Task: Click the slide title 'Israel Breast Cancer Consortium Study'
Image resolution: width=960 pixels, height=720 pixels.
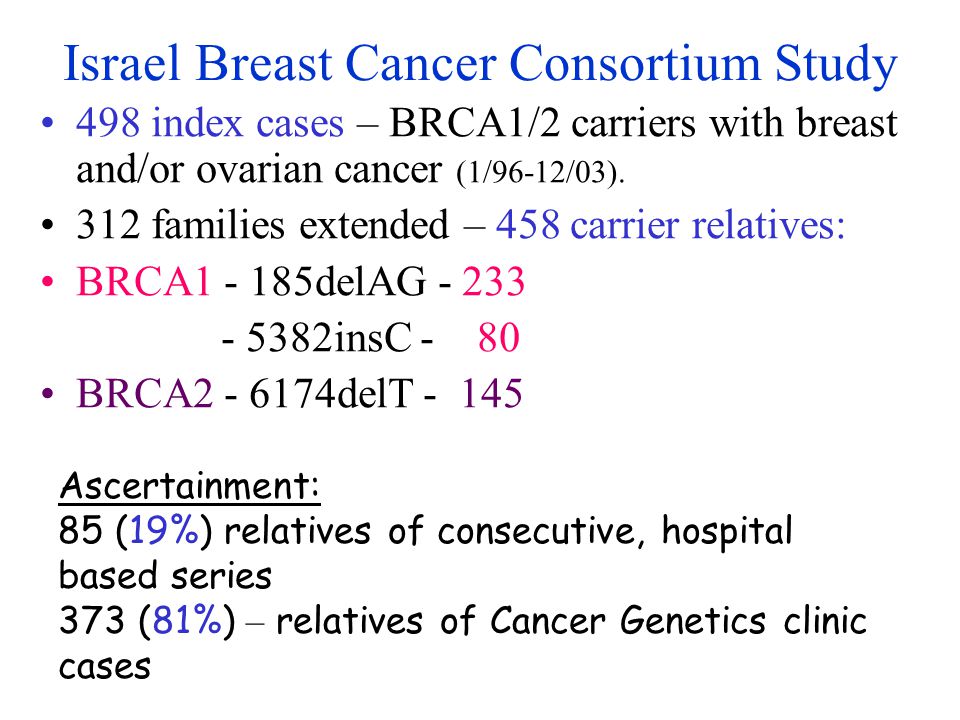Action: 480,64
